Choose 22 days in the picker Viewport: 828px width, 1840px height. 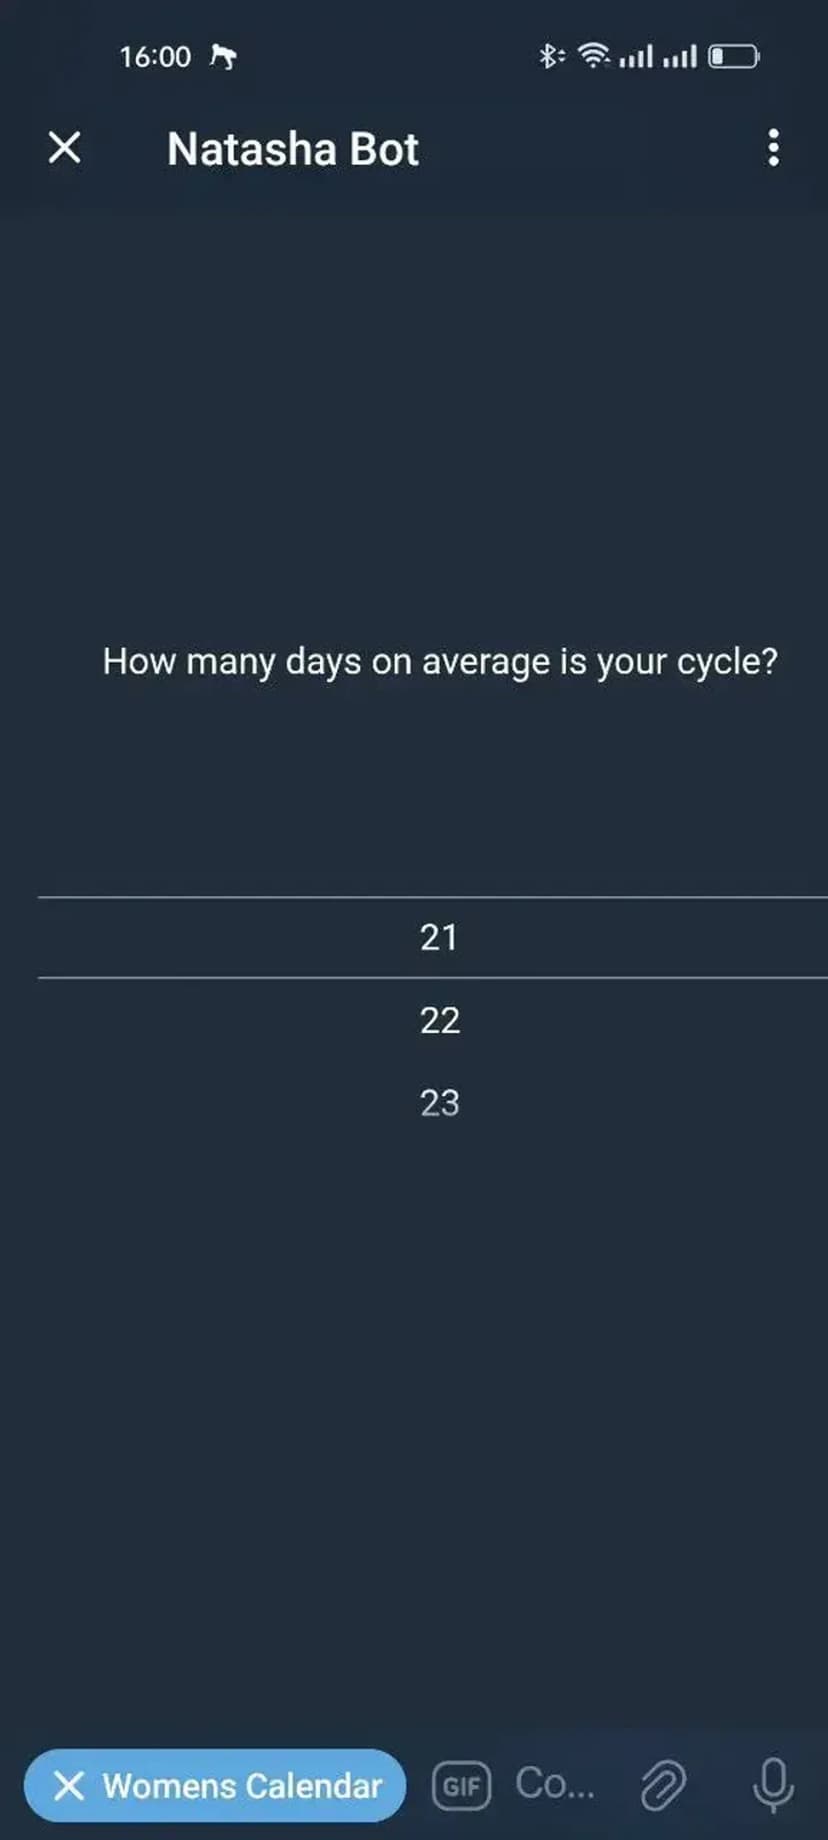(x=439, y=1021)
